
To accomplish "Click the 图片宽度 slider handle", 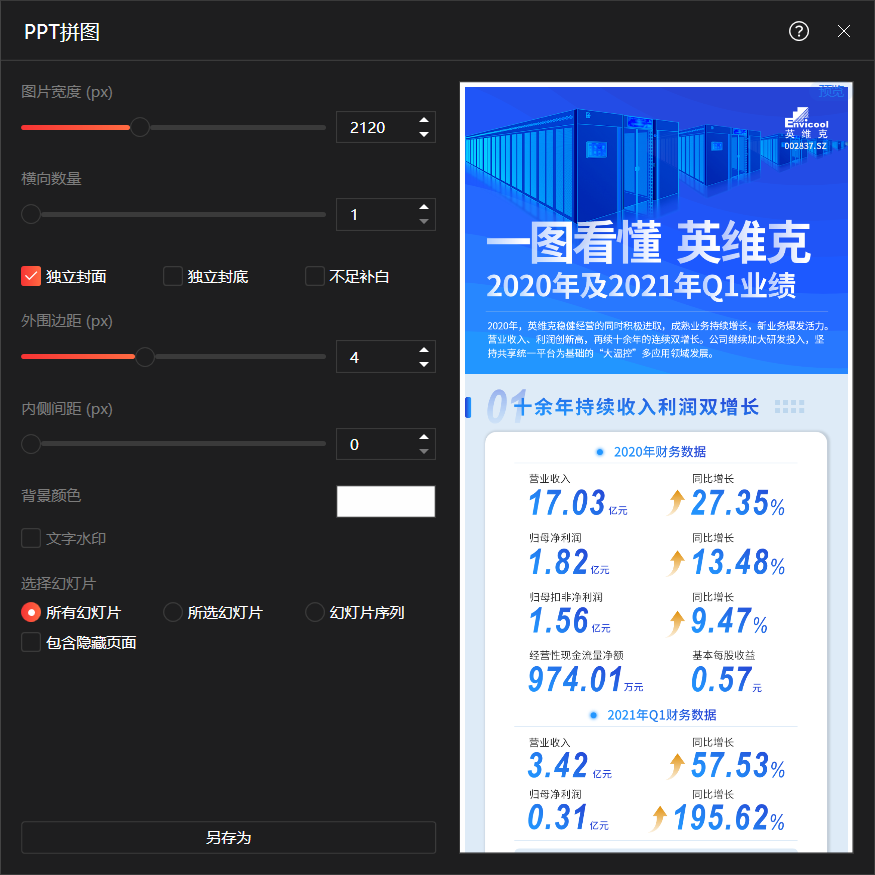I will pyautogui.click(x=140, y=127).
